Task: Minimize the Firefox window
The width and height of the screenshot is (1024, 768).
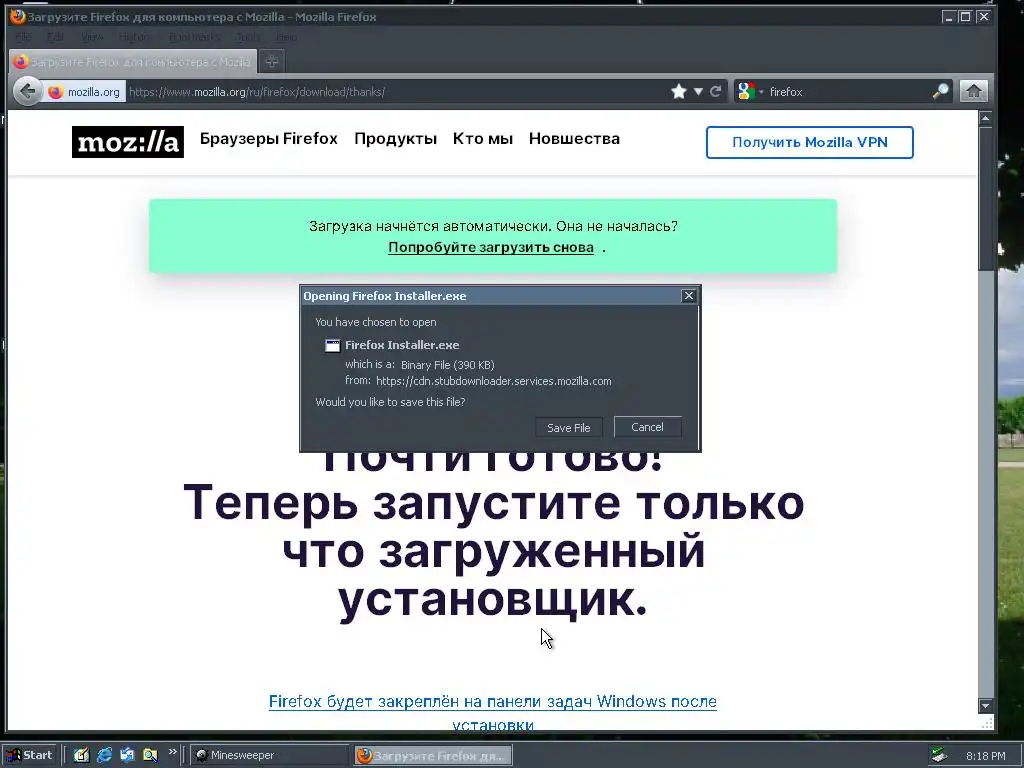Action: pos(948,17)
